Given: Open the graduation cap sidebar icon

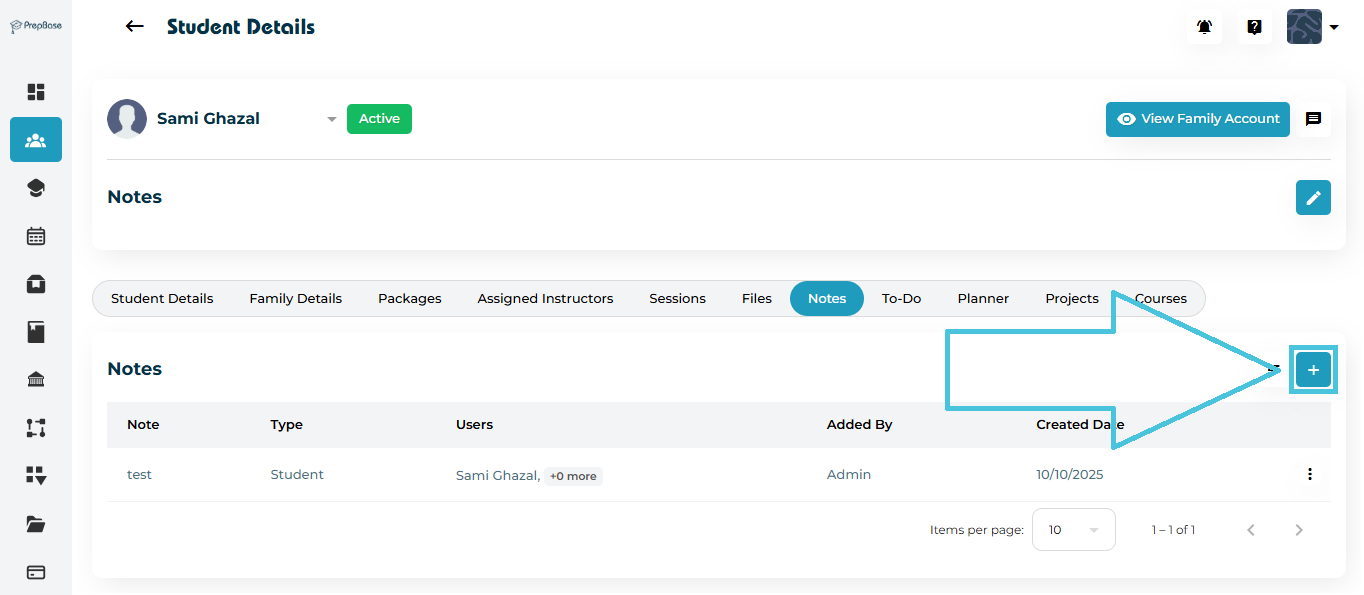Looking at the screenshot, I should coord(36,188).
